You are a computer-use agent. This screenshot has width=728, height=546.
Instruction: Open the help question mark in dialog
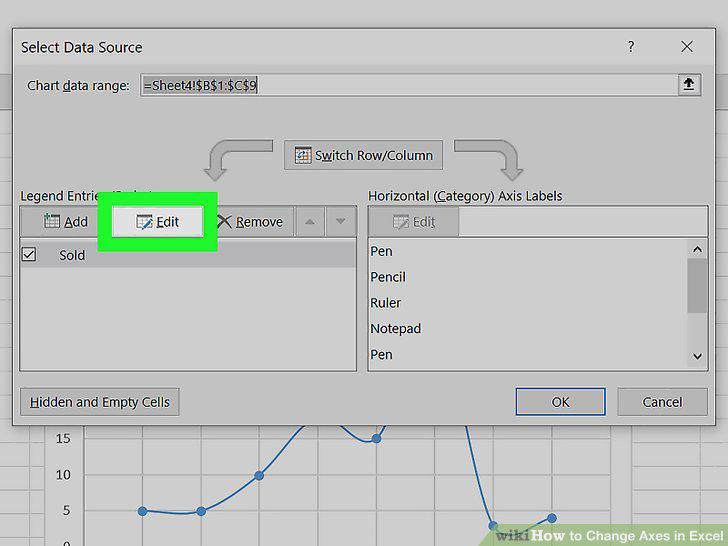(x=630, y=46)
